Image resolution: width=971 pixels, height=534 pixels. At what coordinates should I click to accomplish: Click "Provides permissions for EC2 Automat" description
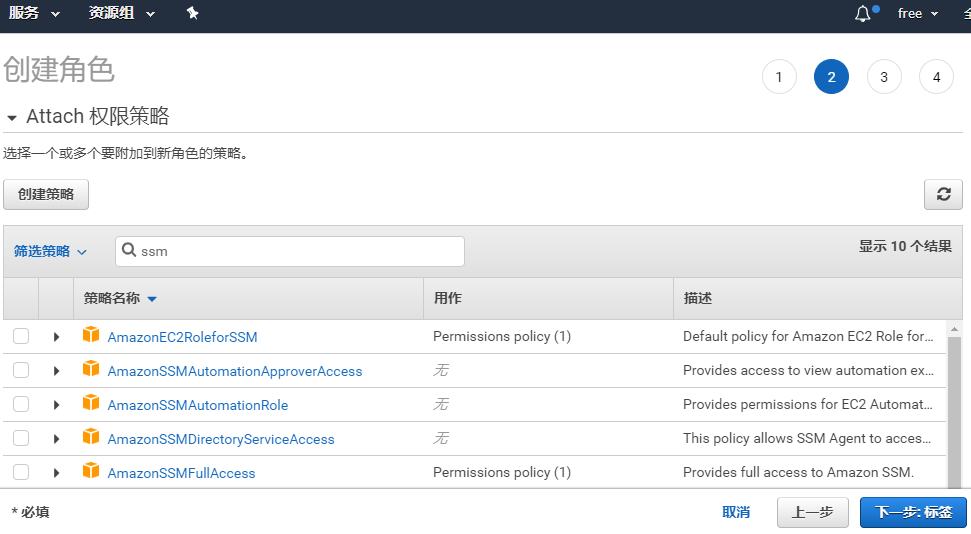click(808, 404)
